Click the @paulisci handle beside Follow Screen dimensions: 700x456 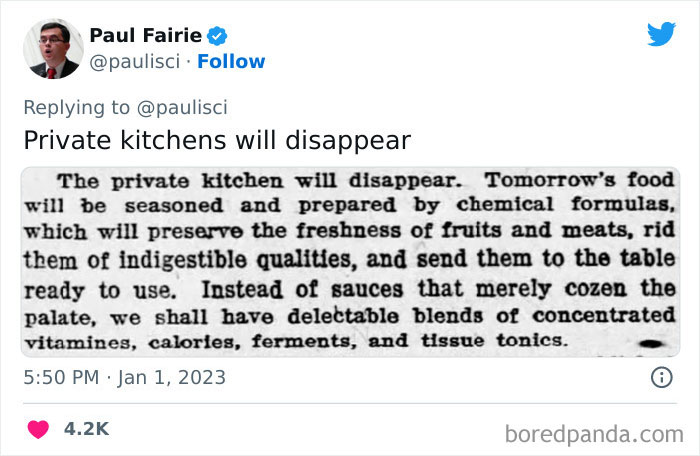(134, 62)
